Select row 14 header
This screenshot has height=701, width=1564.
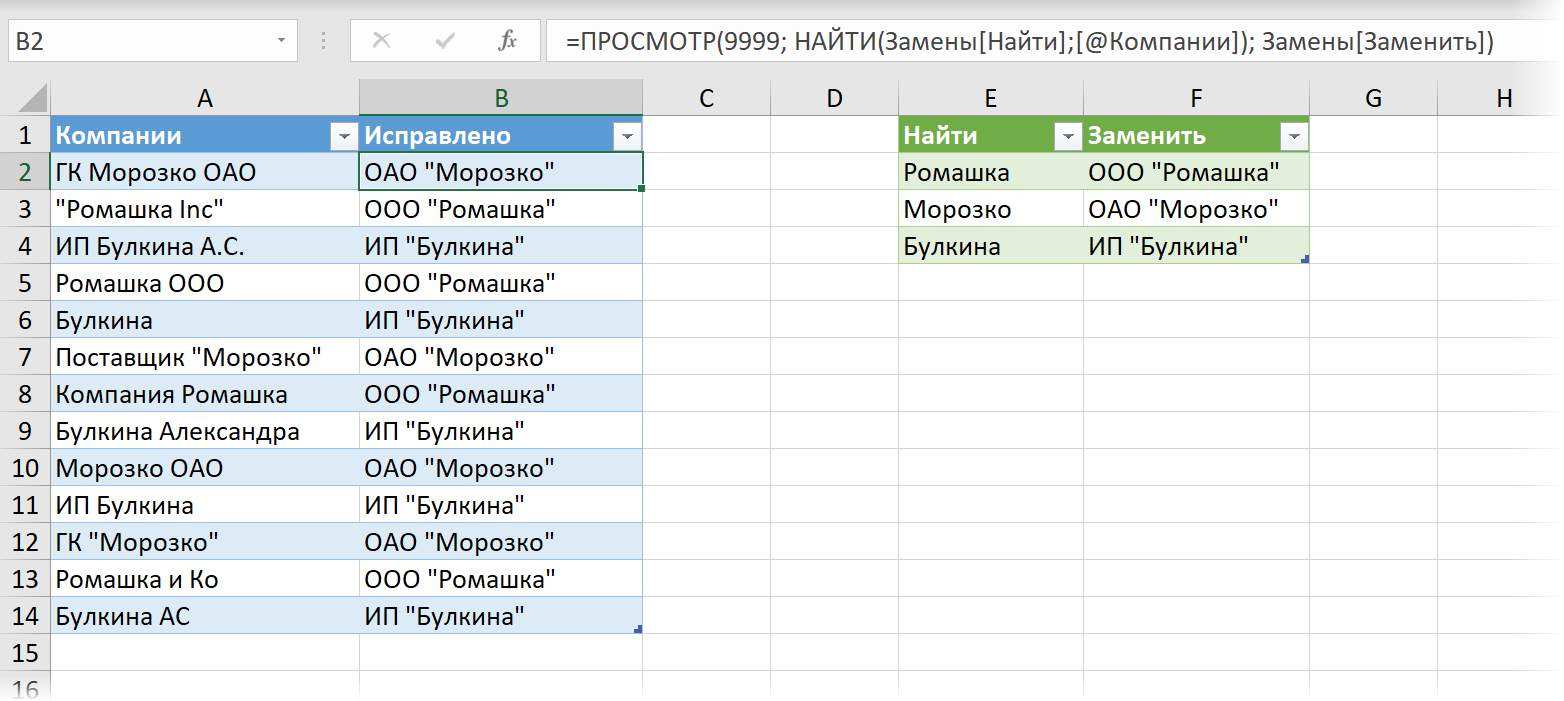coord(25,616)
